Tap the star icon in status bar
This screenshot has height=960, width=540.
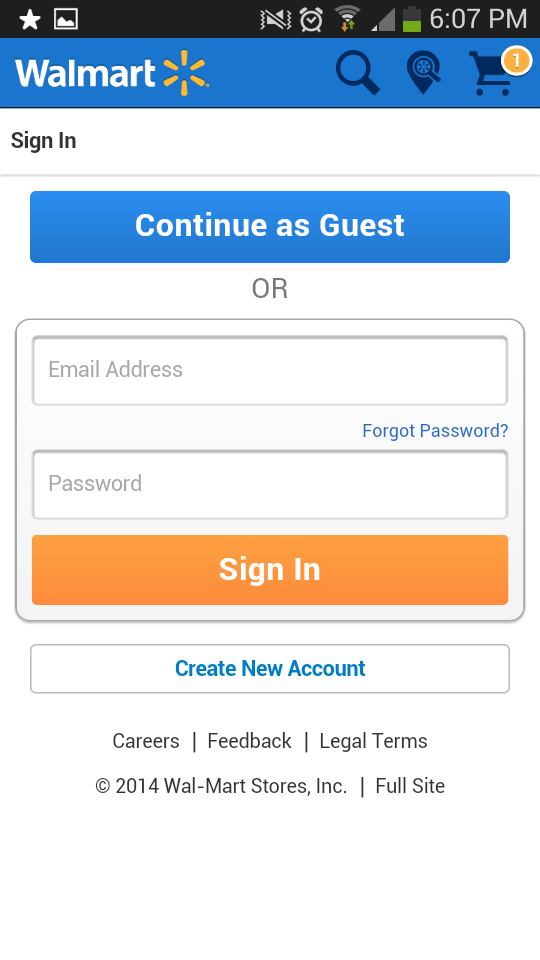(x=29, y=20)
